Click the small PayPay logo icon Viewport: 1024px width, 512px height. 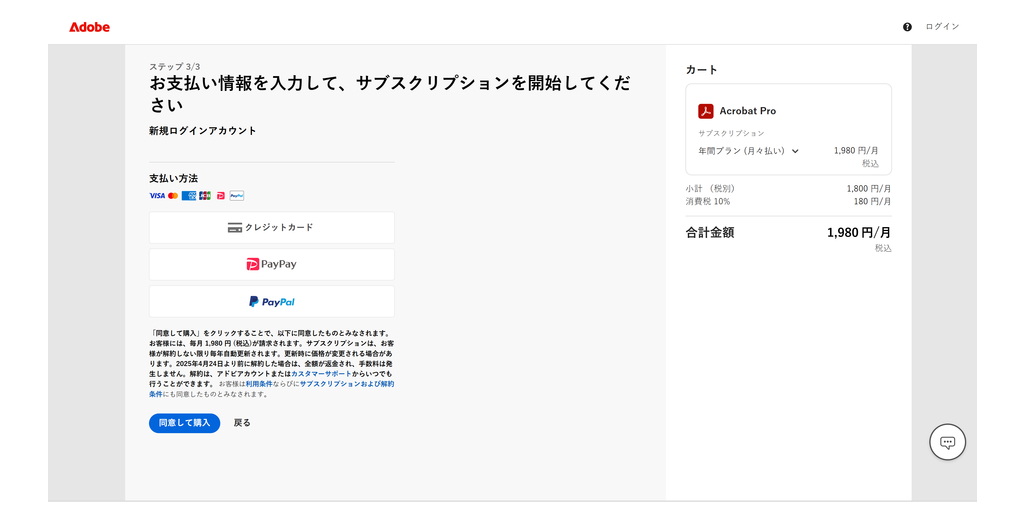(221, 196)
